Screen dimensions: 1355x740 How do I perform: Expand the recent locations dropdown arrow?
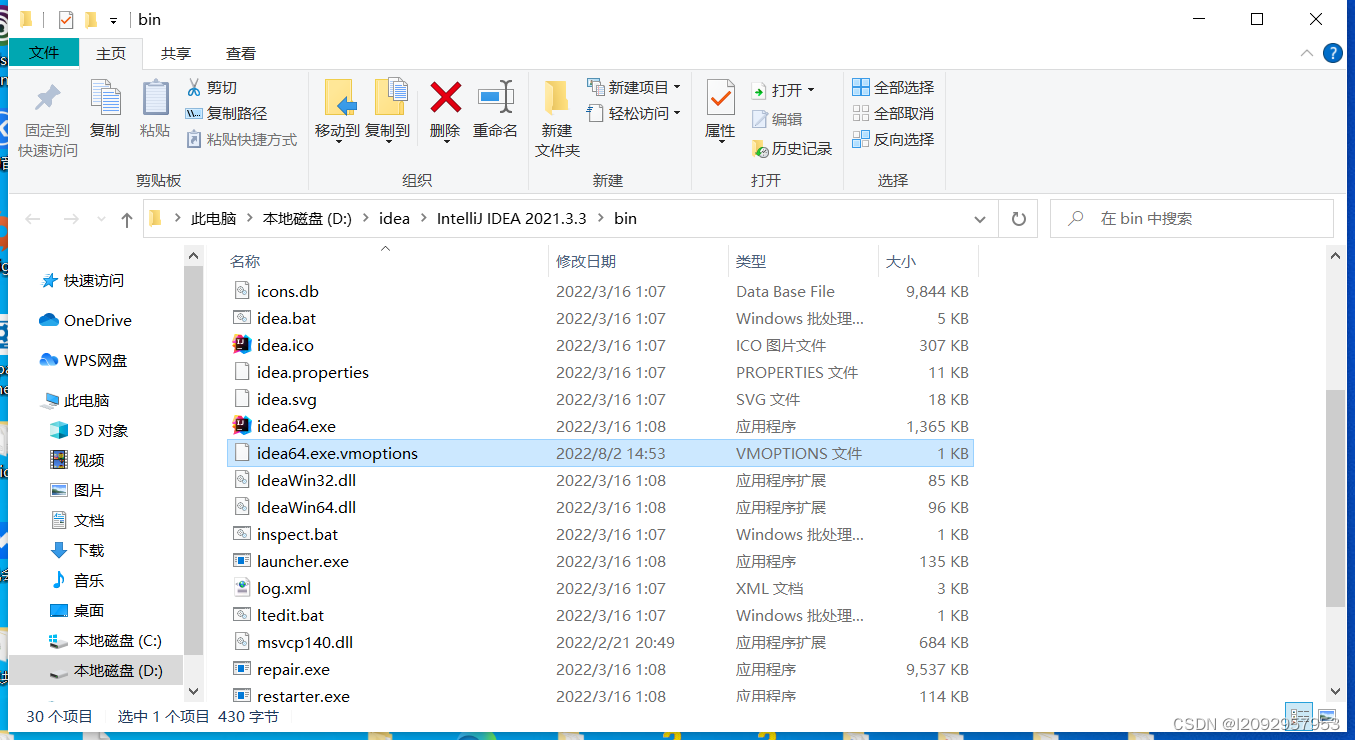101,220
